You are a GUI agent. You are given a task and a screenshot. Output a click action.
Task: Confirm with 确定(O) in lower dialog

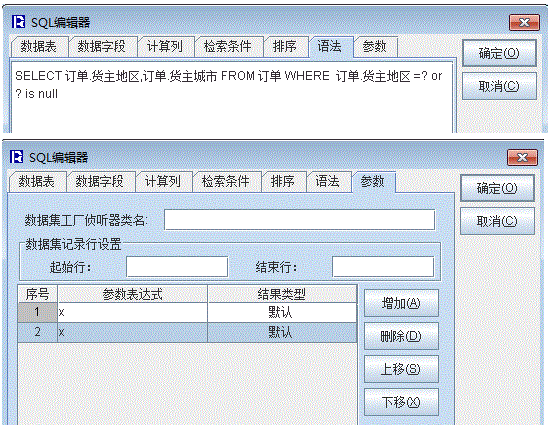coord(497,188)
